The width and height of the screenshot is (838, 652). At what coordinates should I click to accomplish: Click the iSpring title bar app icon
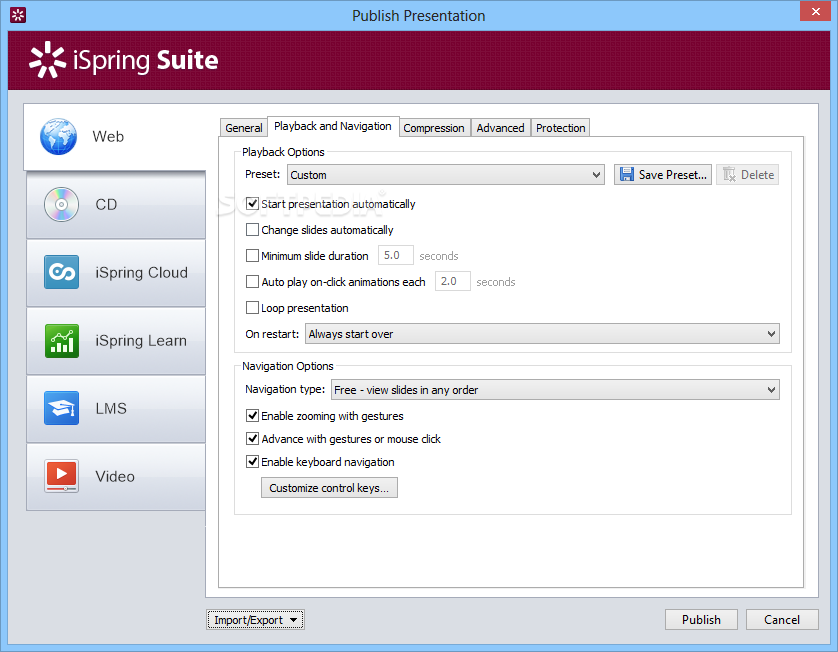pos(18,15)
